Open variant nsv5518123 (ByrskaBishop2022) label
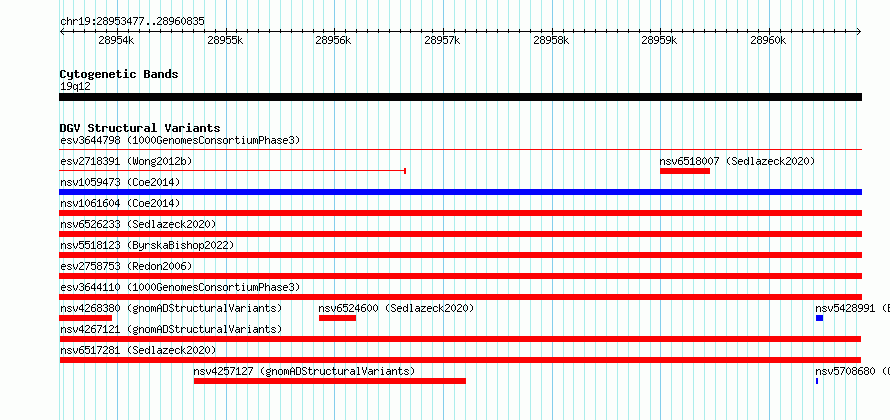Screen dimensions: 890x420 147,246
